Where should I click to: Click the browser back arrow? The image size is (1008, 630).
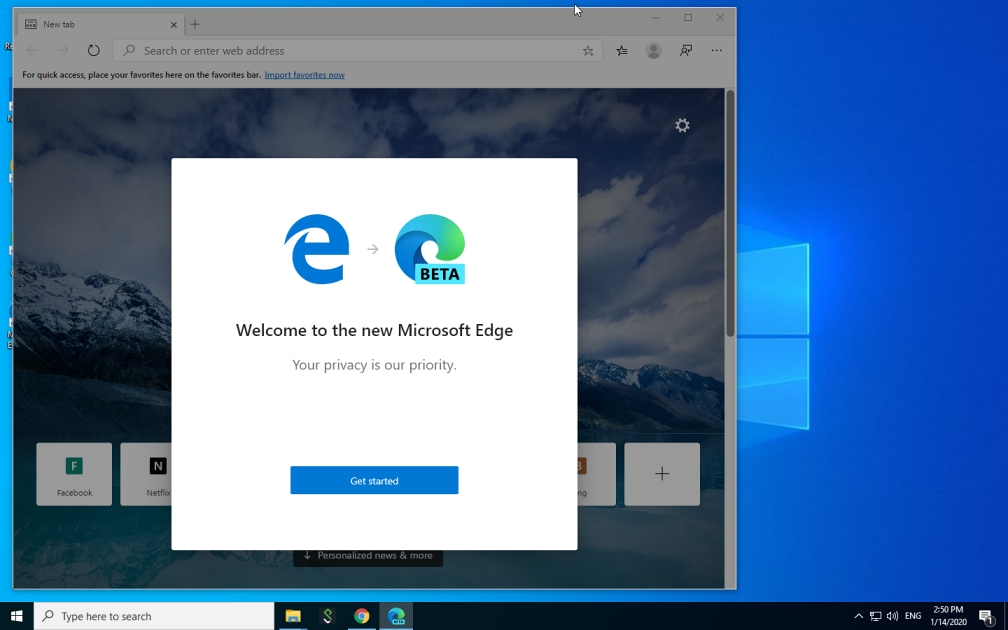point(32,50)
